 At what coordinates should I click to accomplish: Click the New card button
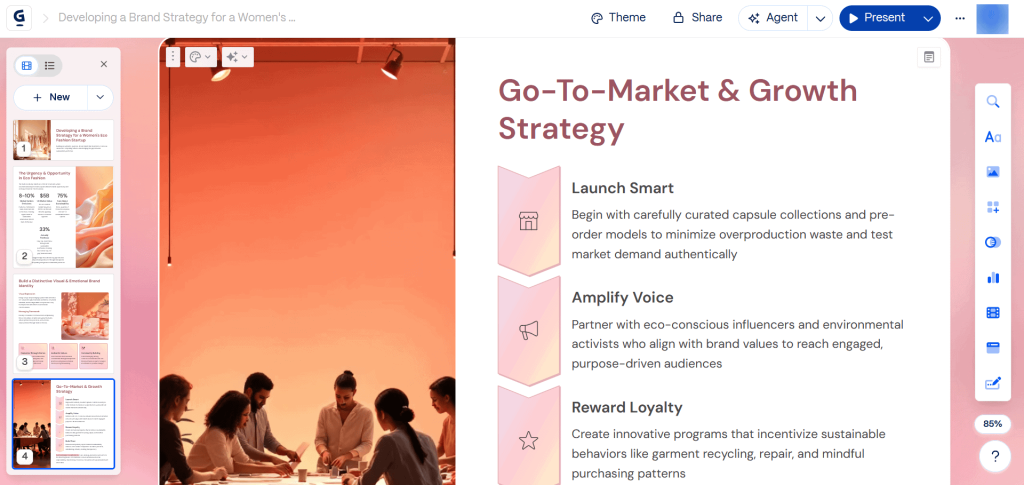(x=52, y=97)
